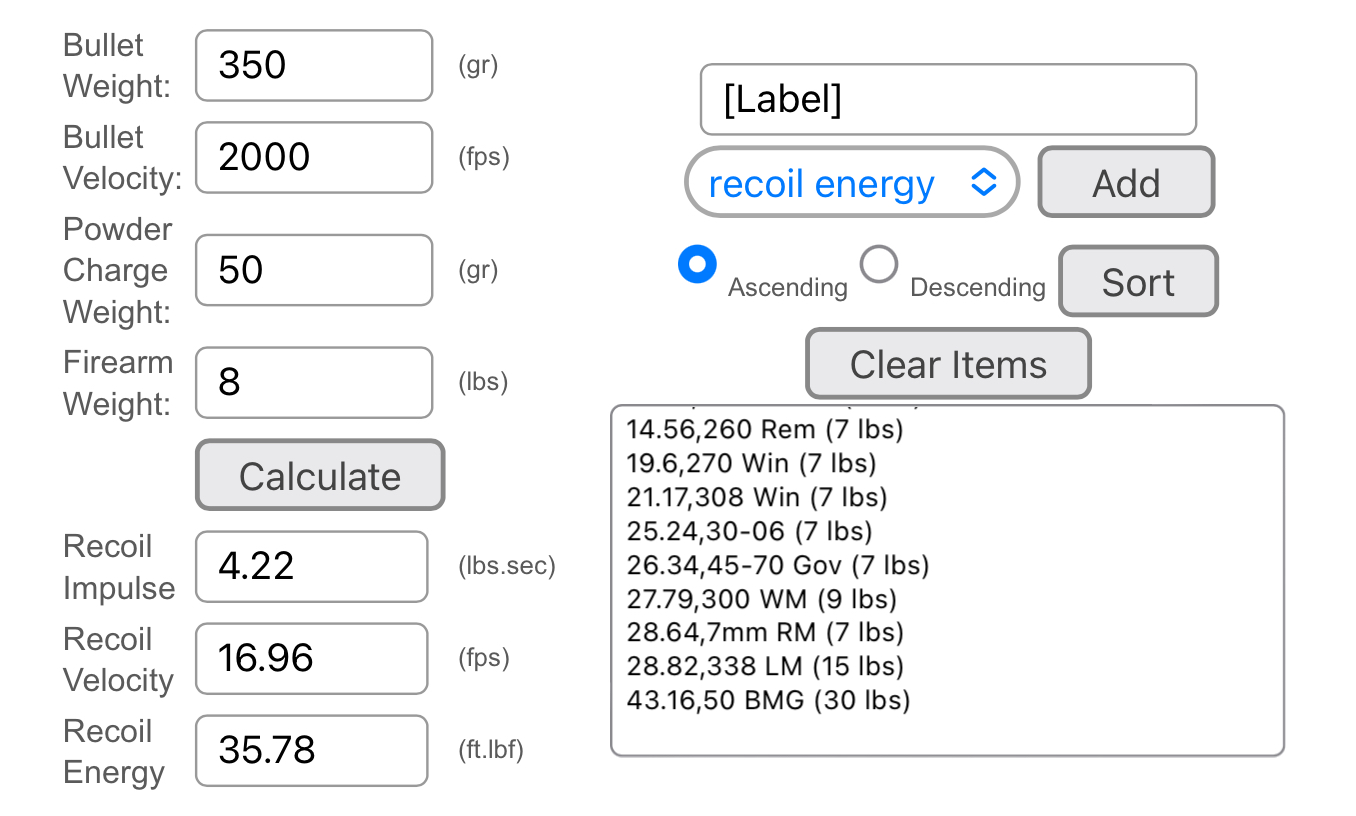This screenshot has width=1356, height=816.
Task: Click the '(fps)' unit beside Recoil Velocity
Action: click(484, 658)
